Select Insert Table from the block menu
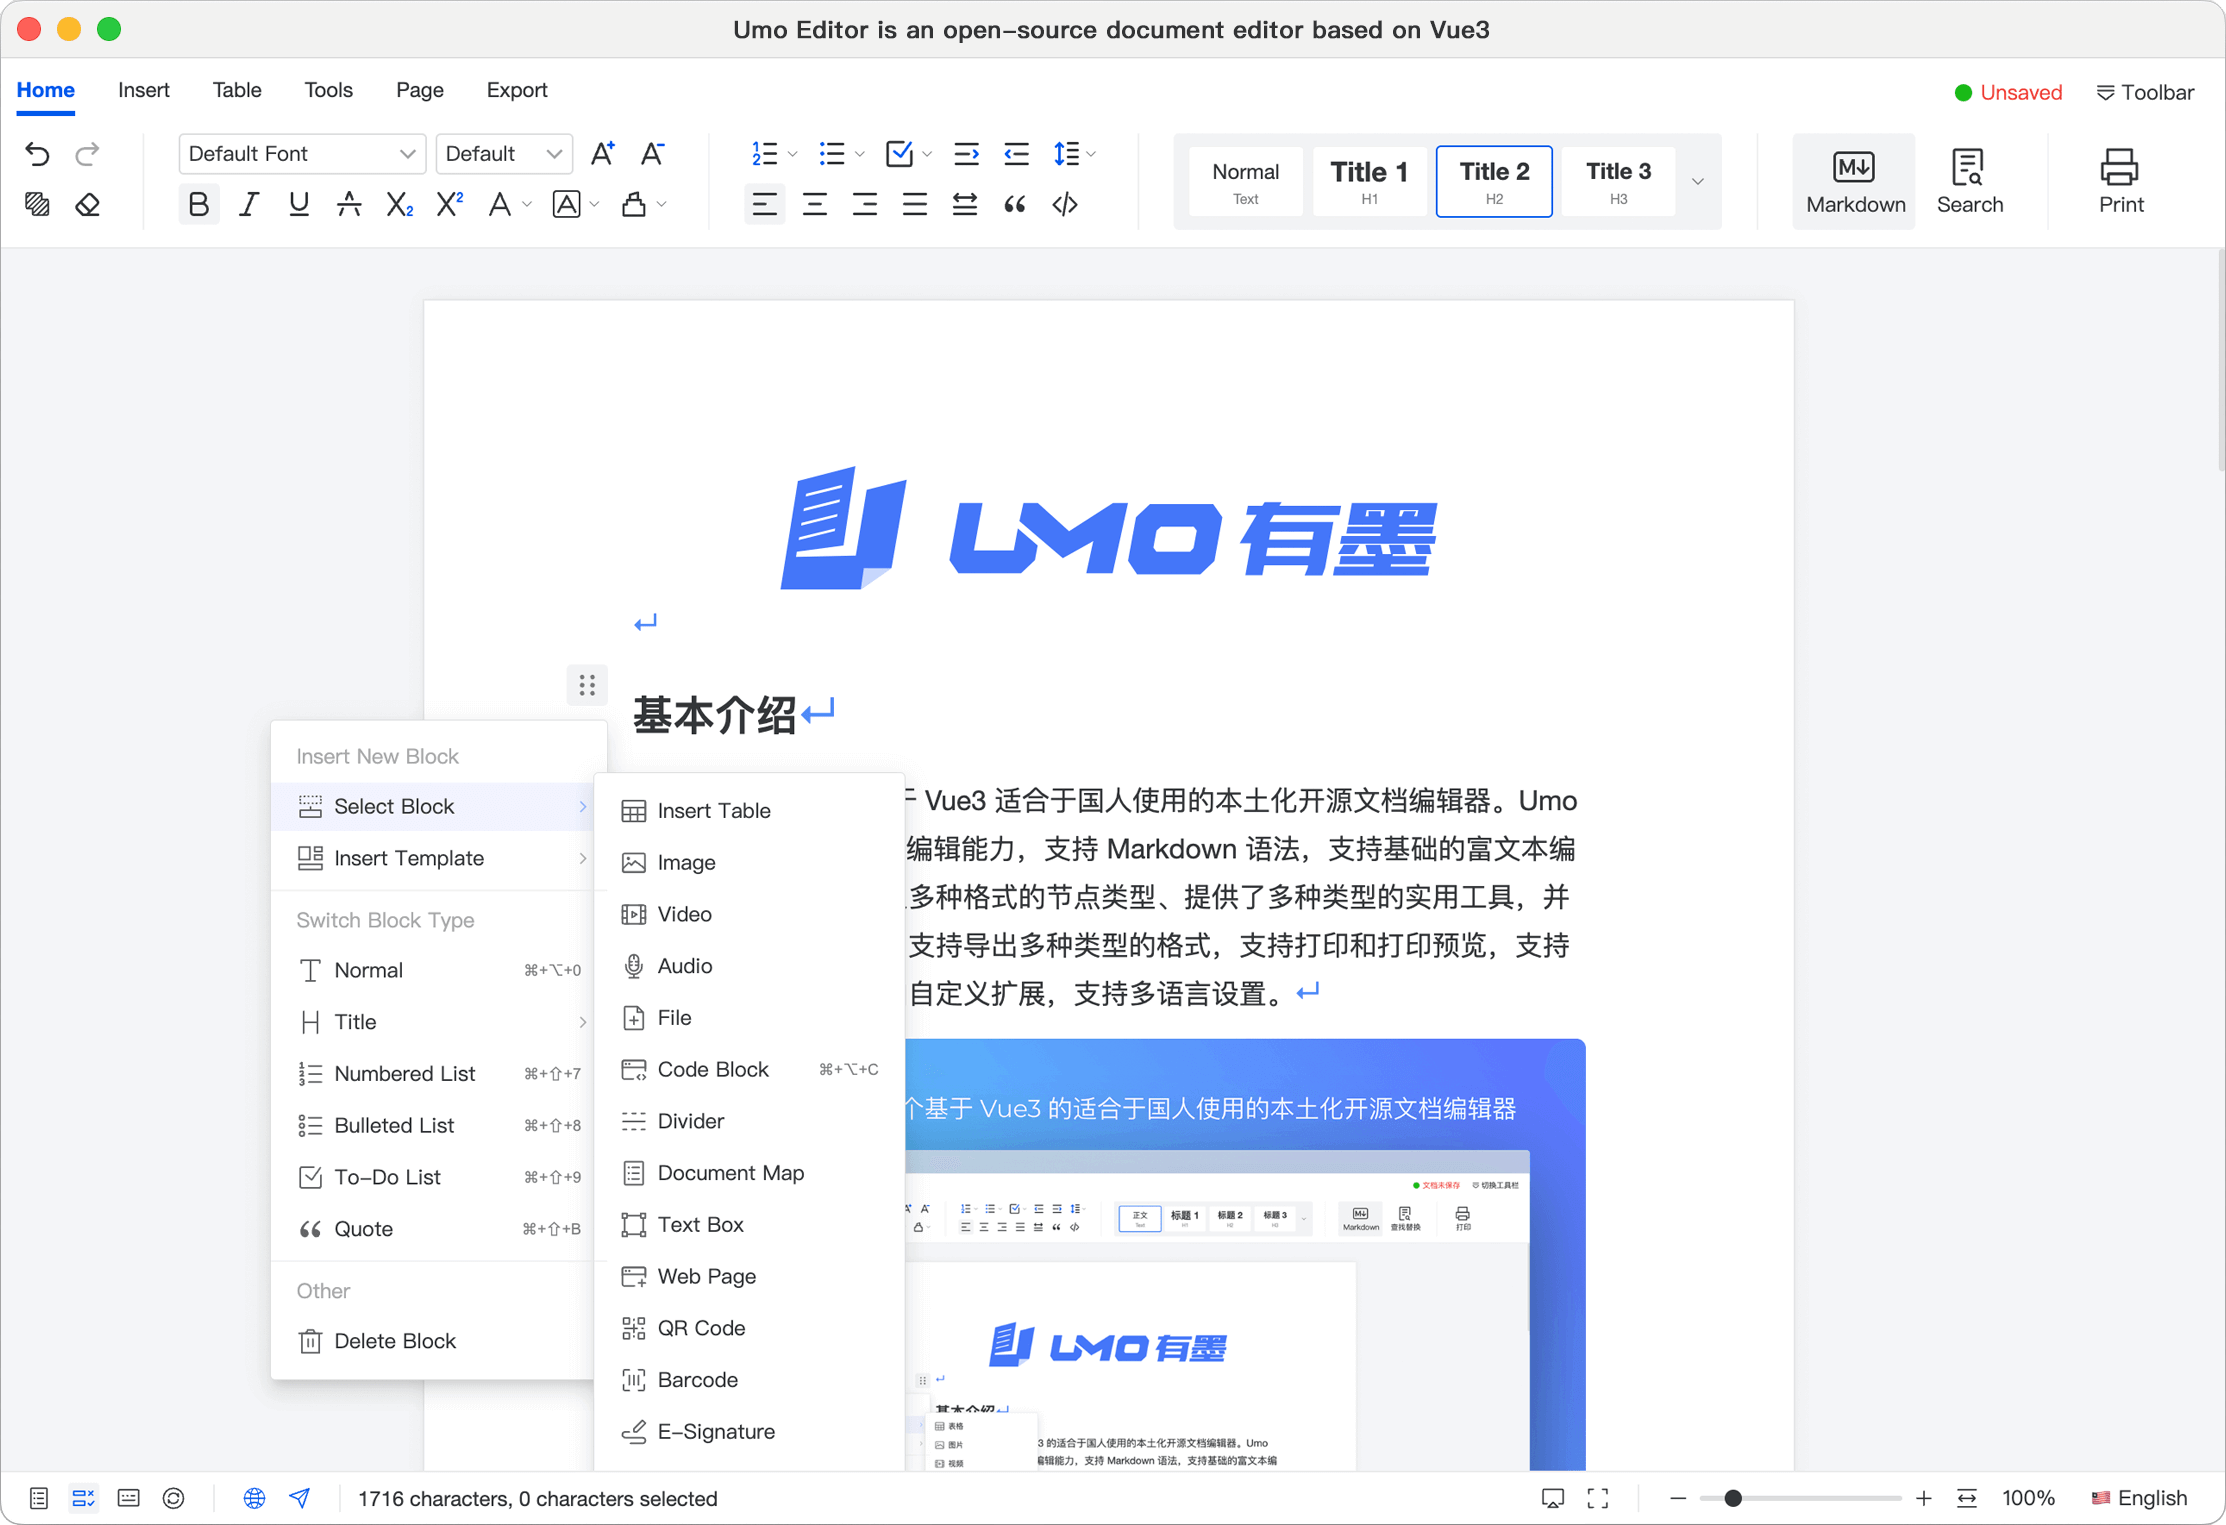This screenshot has width=2226, height=1525. [x=713, y=810]
